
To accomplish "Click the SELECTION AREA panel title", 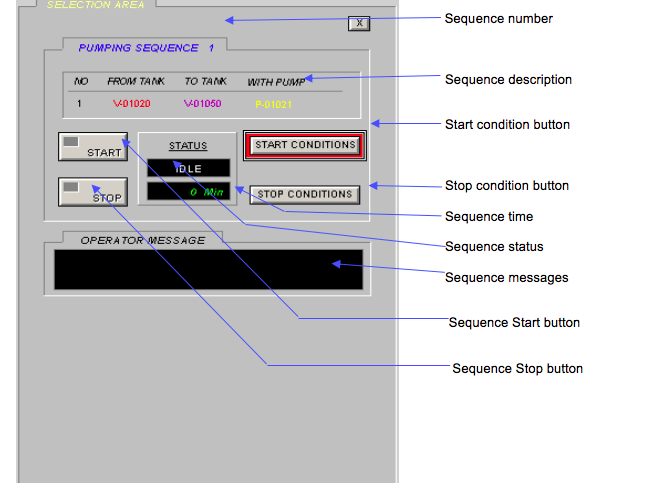I will tap(95, 5).
